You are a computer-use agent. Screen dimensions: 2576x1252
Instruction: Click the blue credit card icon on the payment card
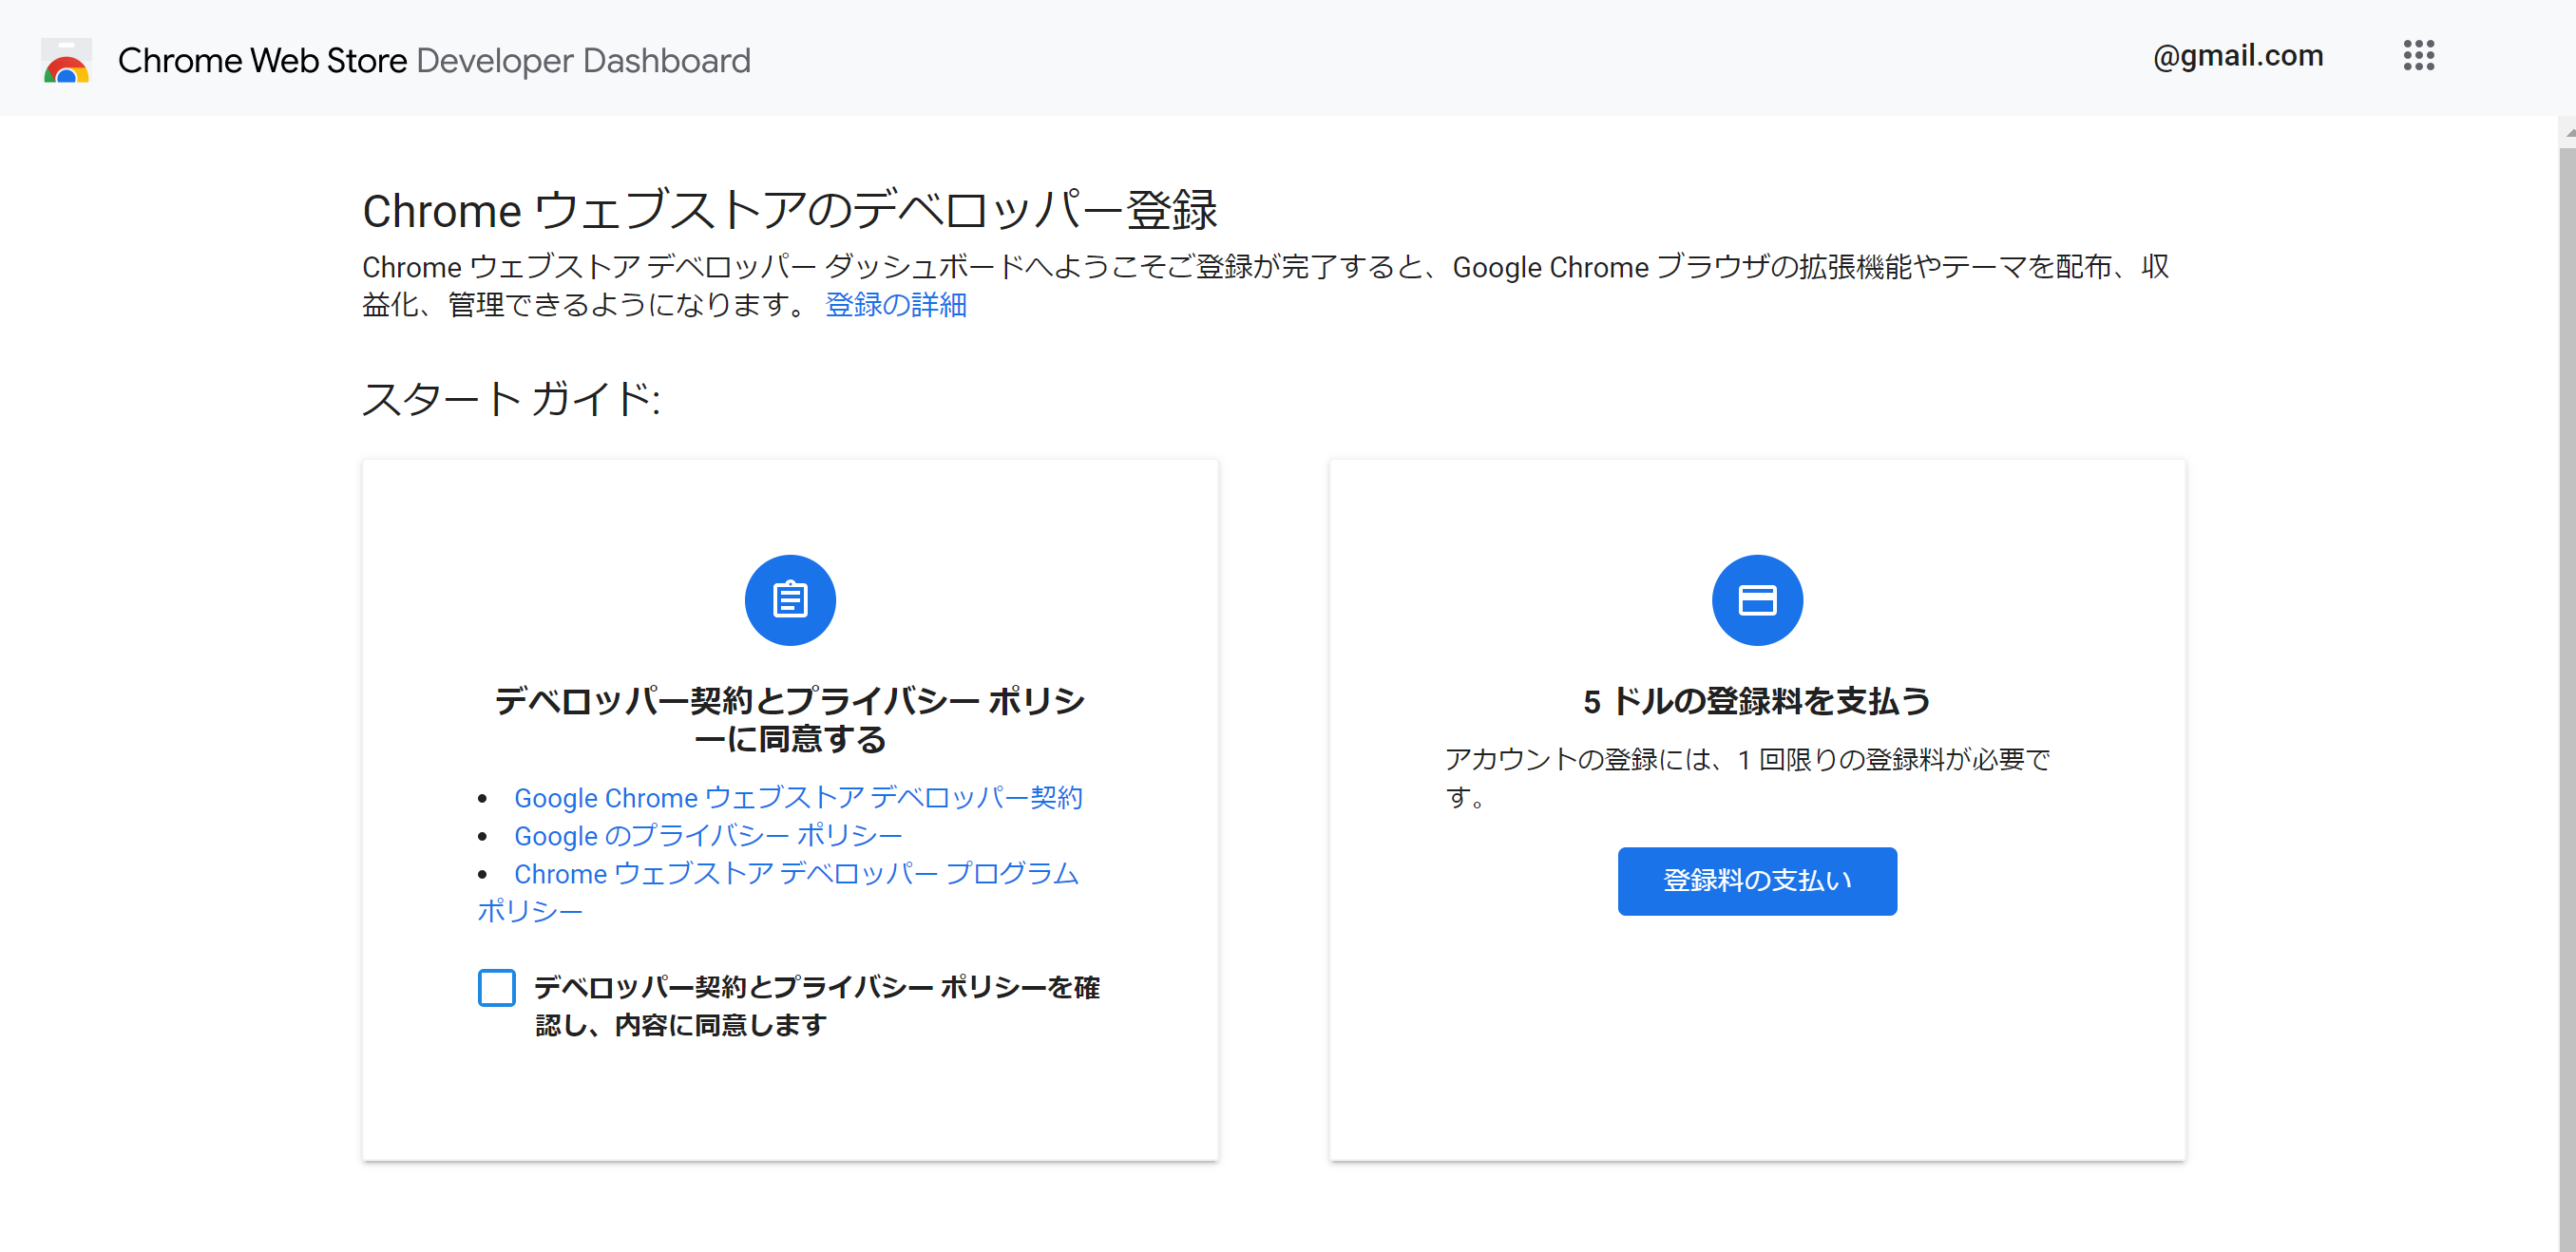[1757, 599]
